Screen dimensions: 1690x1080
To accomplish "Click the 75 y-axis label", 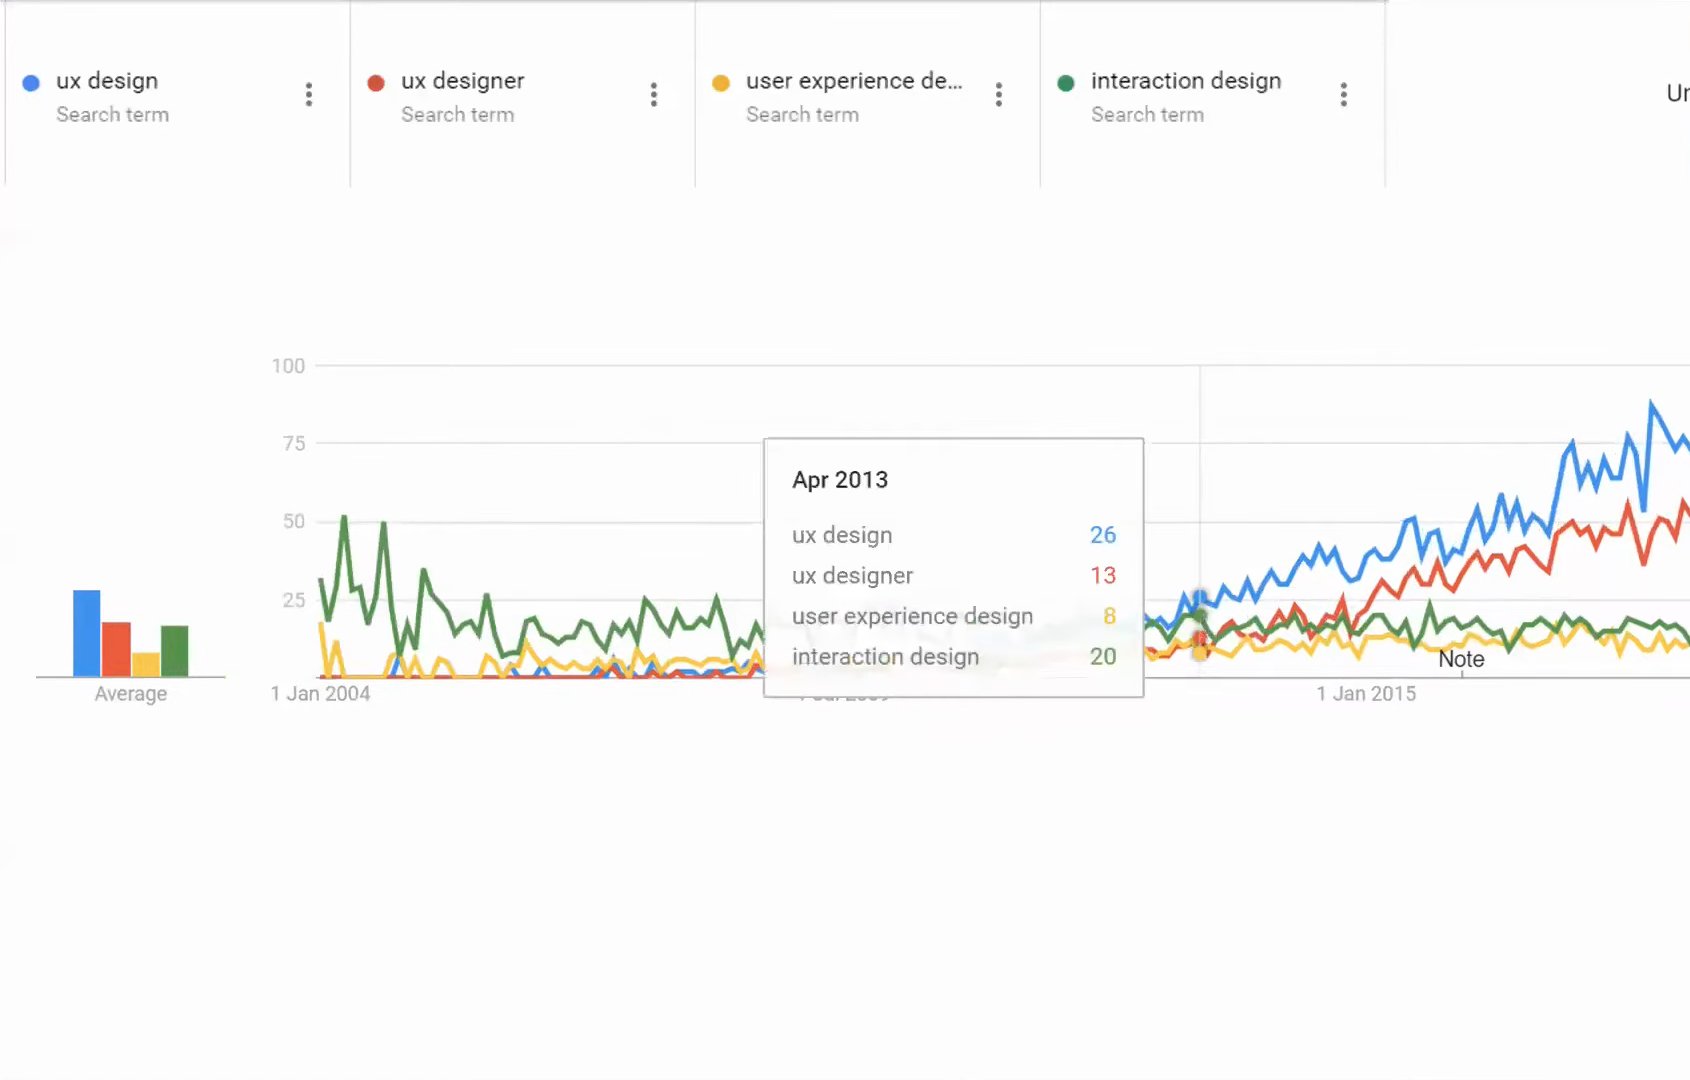I will [x=294, y=443].
